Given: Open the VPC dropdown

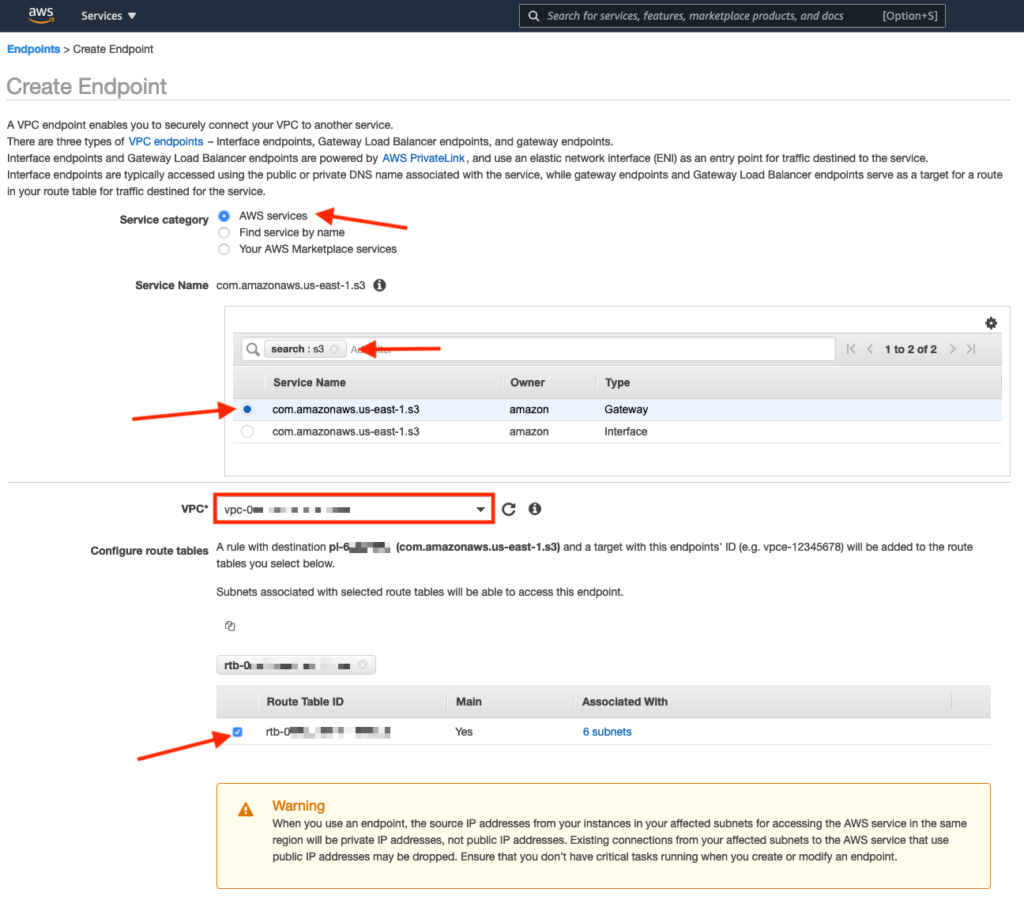Looking at the screenshot, I should 354,509.
